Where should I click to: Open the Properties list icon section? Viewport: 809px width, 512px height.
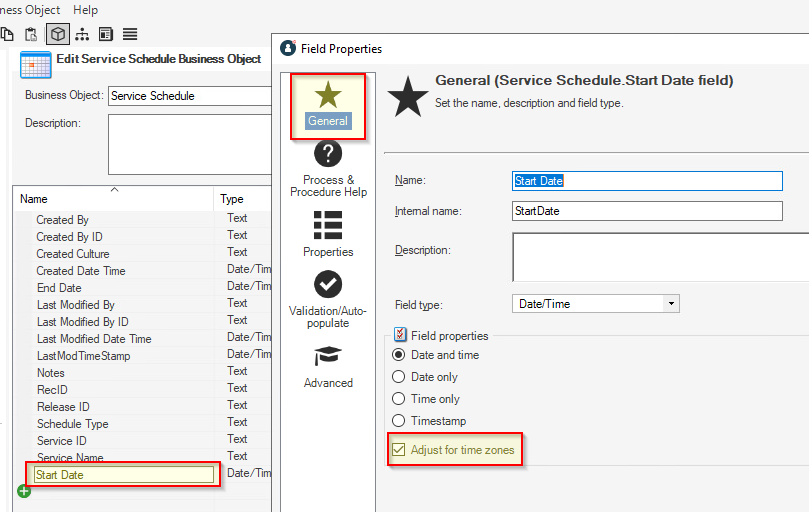328,225
